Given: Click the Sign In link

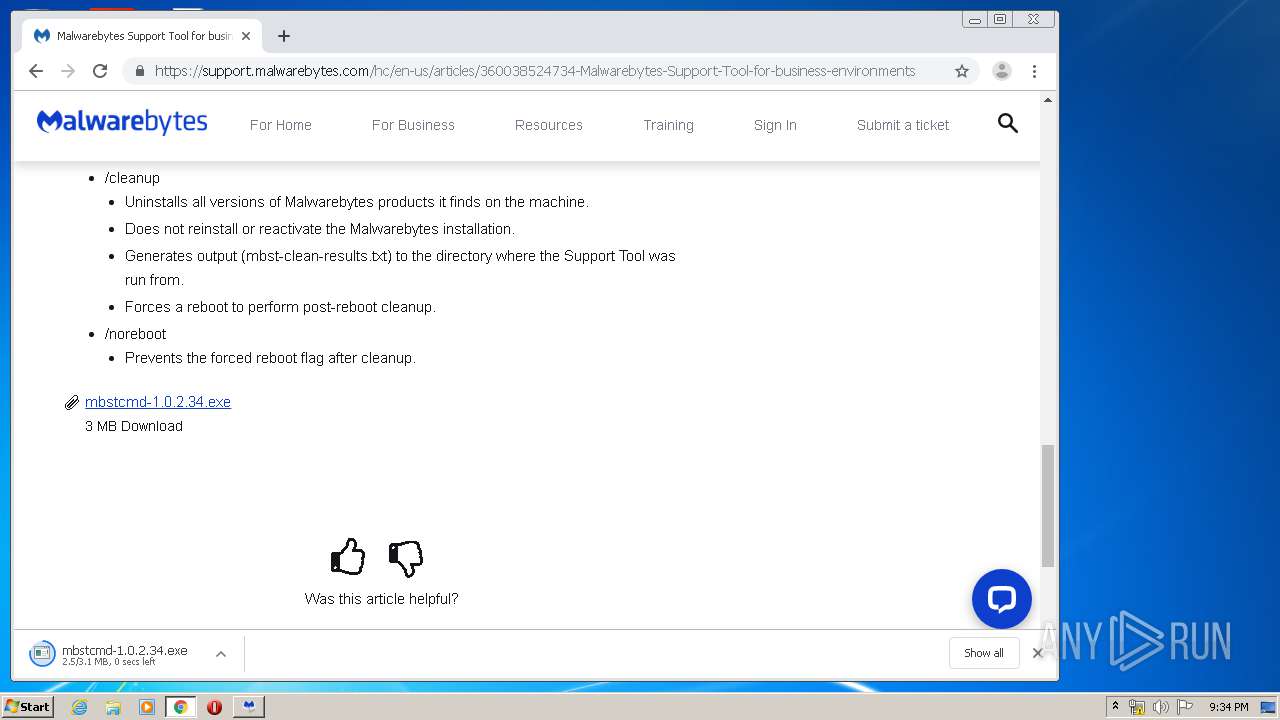Looking at the screenshot, I should coord(775,125).
